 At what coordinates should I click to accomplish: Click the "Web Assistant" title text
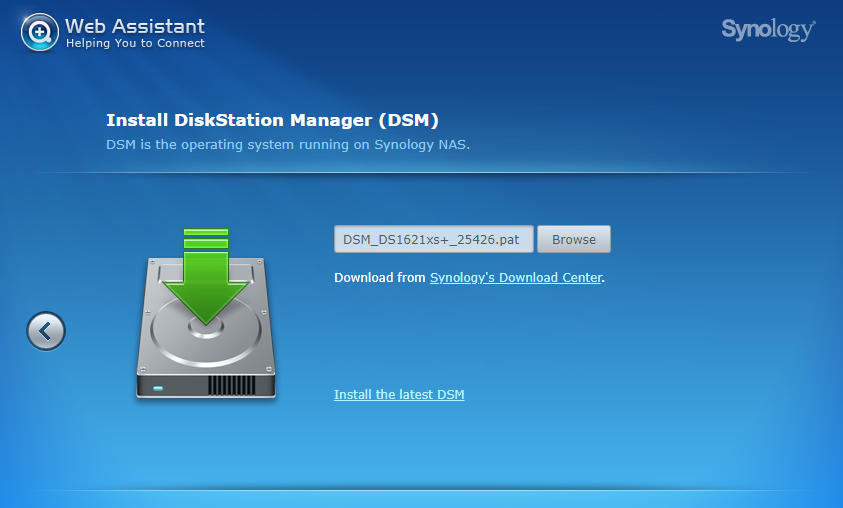click(135, 26)
